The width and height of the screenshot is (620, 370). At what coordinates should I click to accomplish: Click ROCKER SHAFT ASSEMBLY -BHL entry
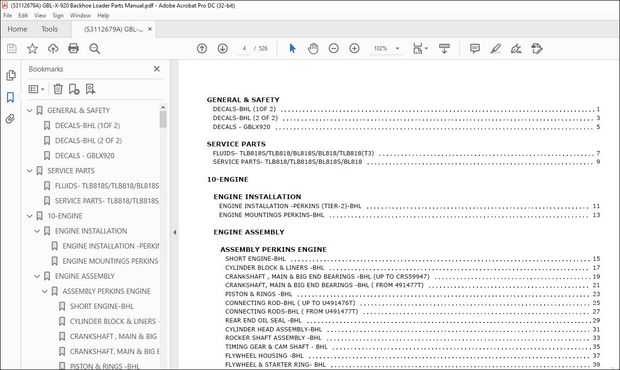[x=273, y=338]
